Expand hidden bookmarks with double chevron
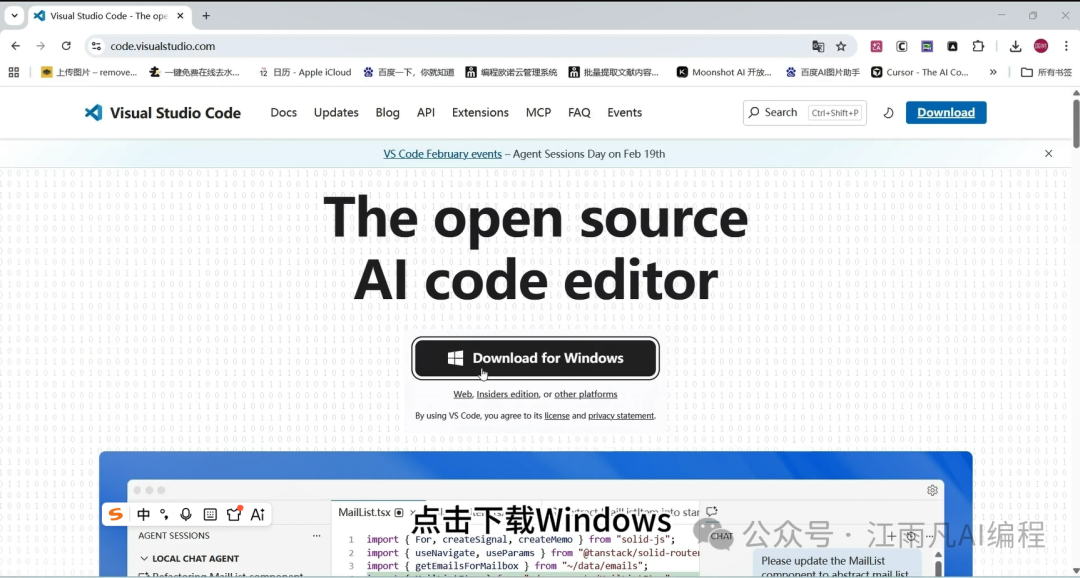1080x578 pixels. coord(993,72)
